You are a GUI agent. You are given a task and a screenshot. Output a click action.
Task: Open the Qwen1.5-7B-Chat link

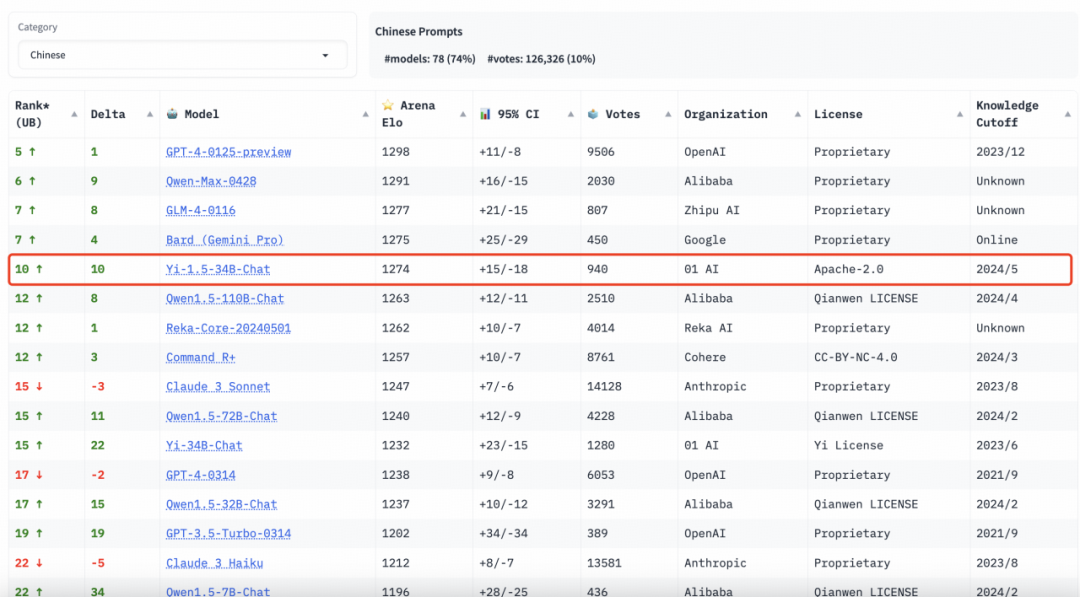tap(218, 591)
